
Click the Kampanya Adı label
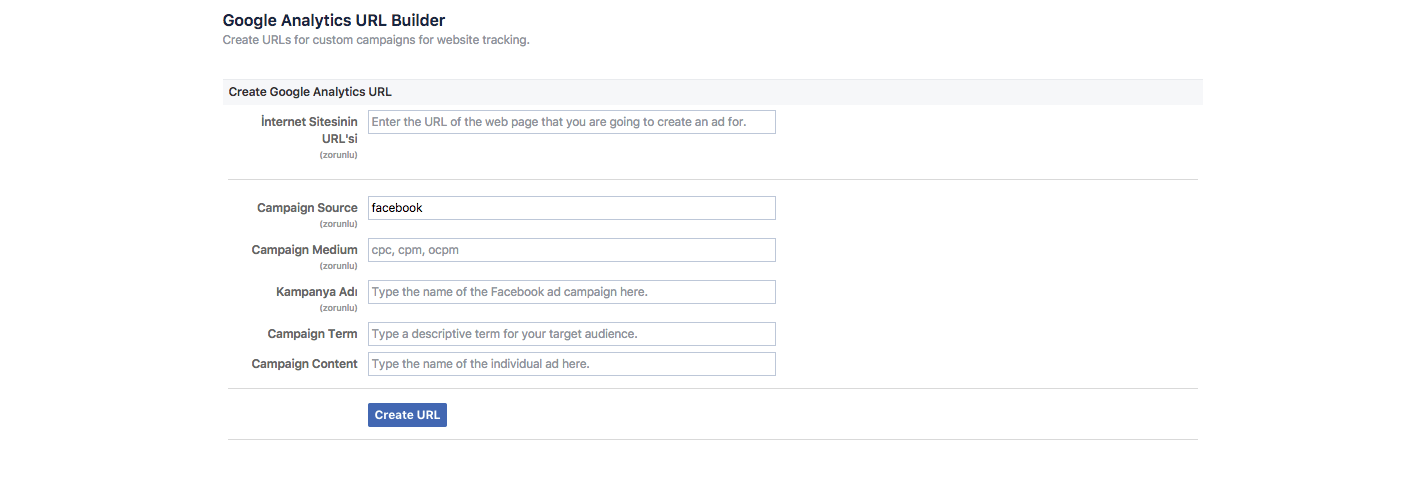point(316,292)
